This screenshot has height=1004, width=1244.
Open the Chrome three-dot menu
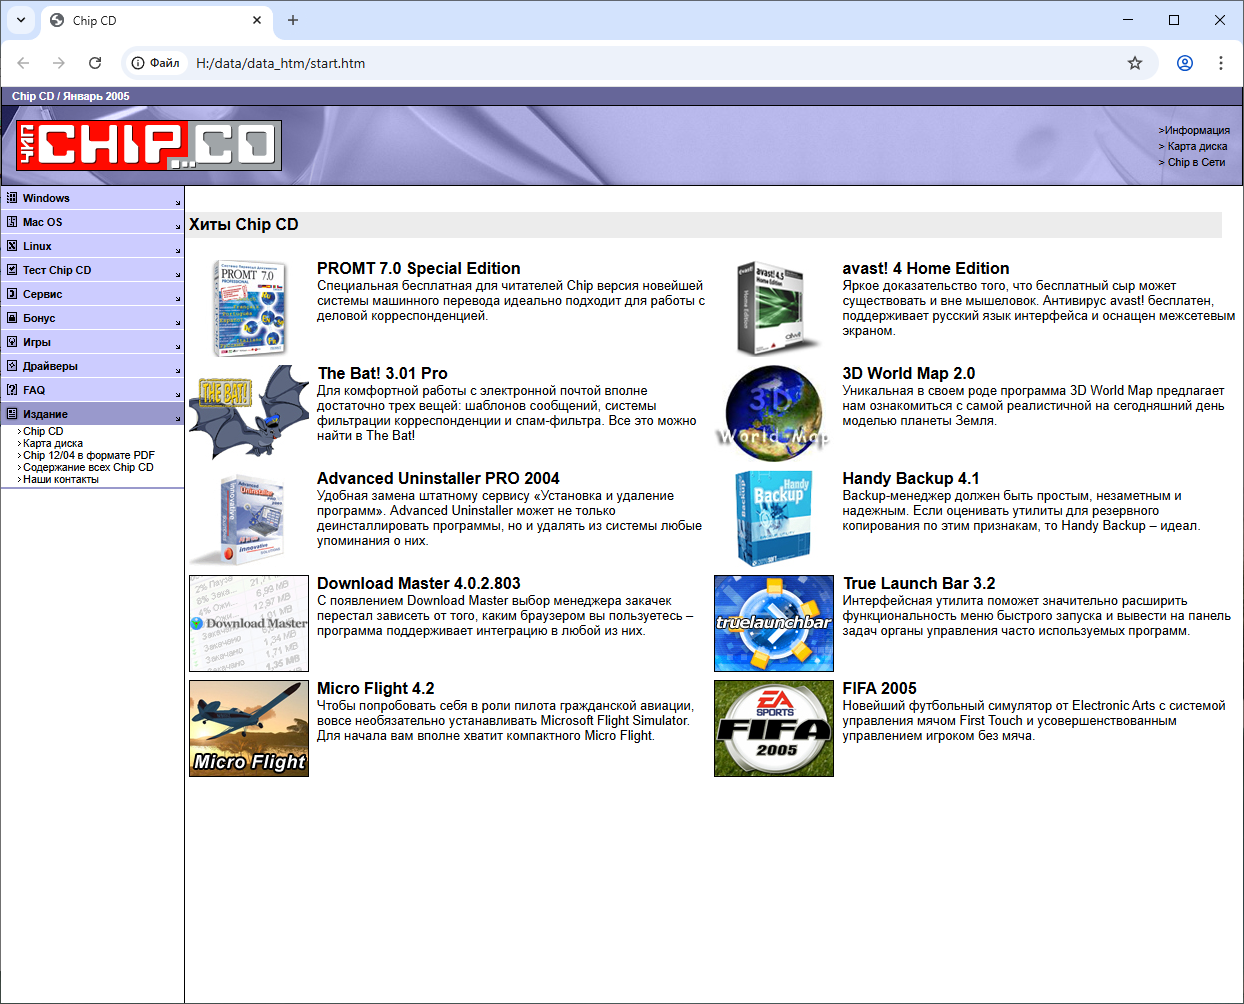point(1221,63)
